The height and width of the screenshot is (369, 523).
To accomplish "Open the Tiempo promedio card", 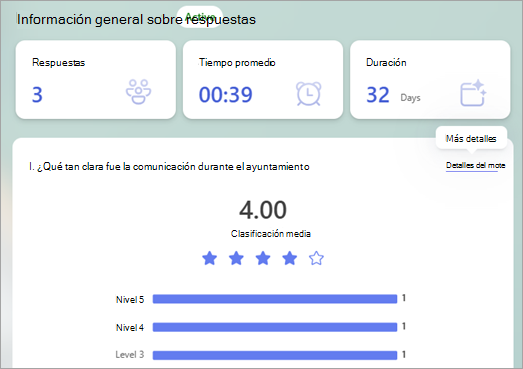I will click(263, 80).
